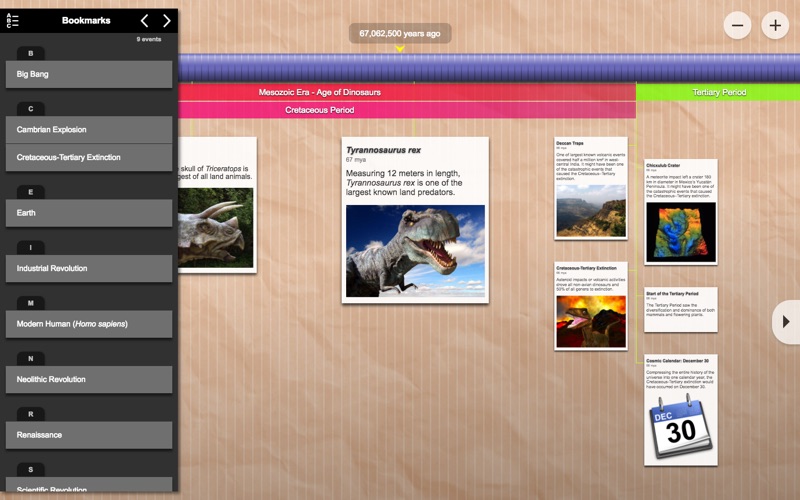The width and height of the screenshot is (800, 500).
Task: Open the Triceratops event card
Action: pos(217,205)
